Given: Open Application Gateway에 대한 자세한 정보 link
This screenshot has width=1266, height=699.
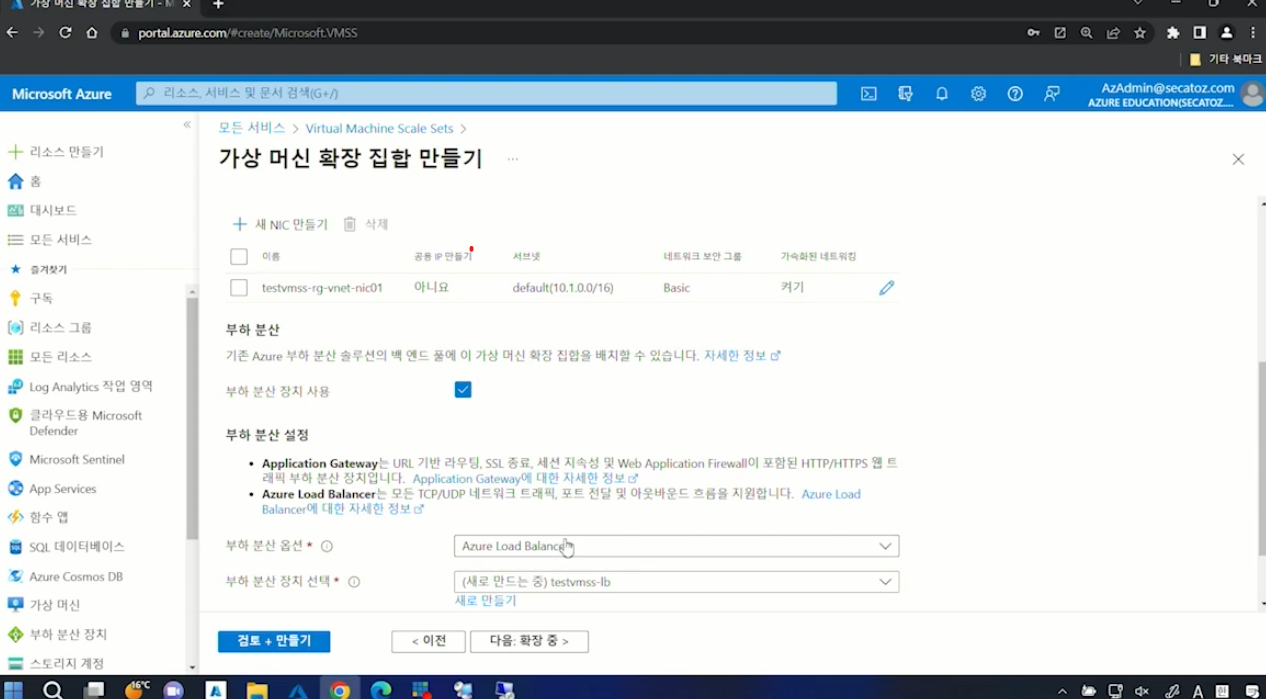Looking at the screenshot, I should (525, 479).
